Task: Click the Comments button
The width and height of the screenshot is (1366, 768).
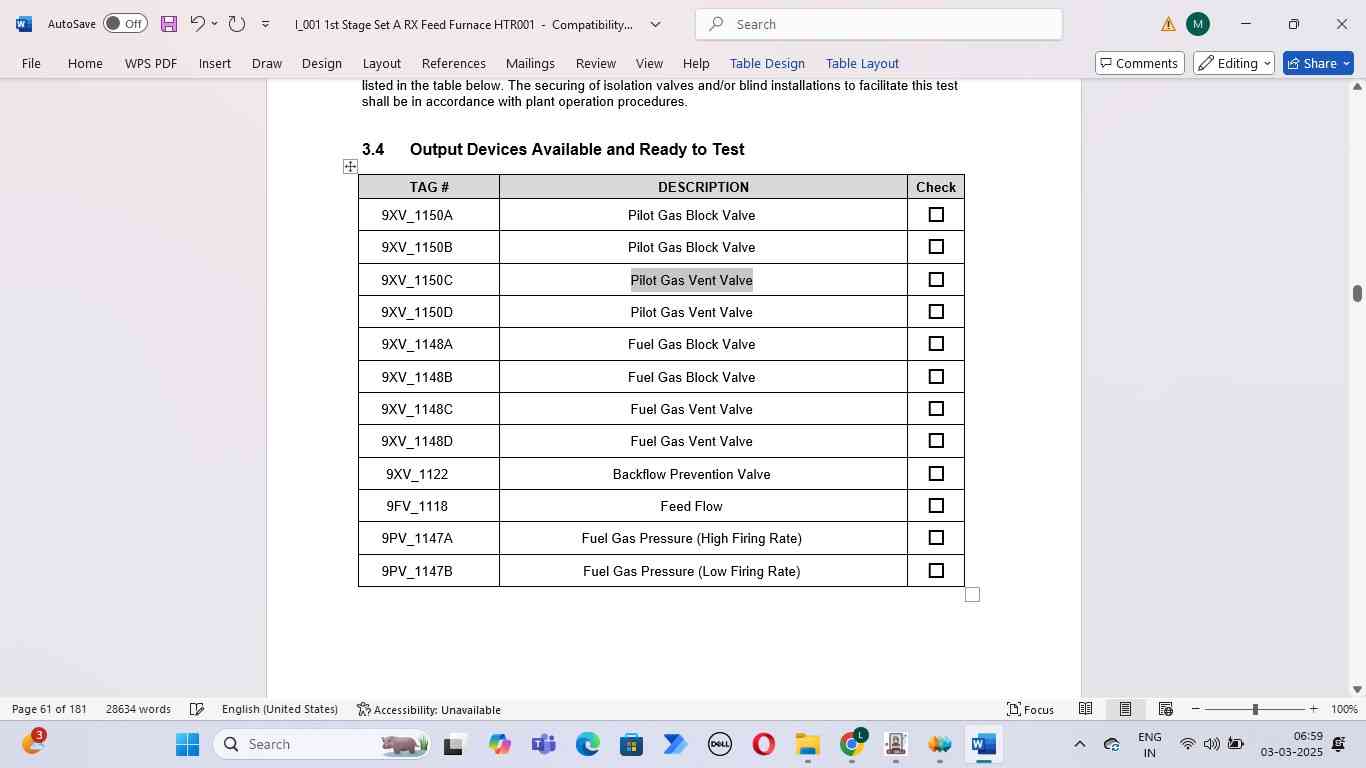Action: pos(1139,63)
